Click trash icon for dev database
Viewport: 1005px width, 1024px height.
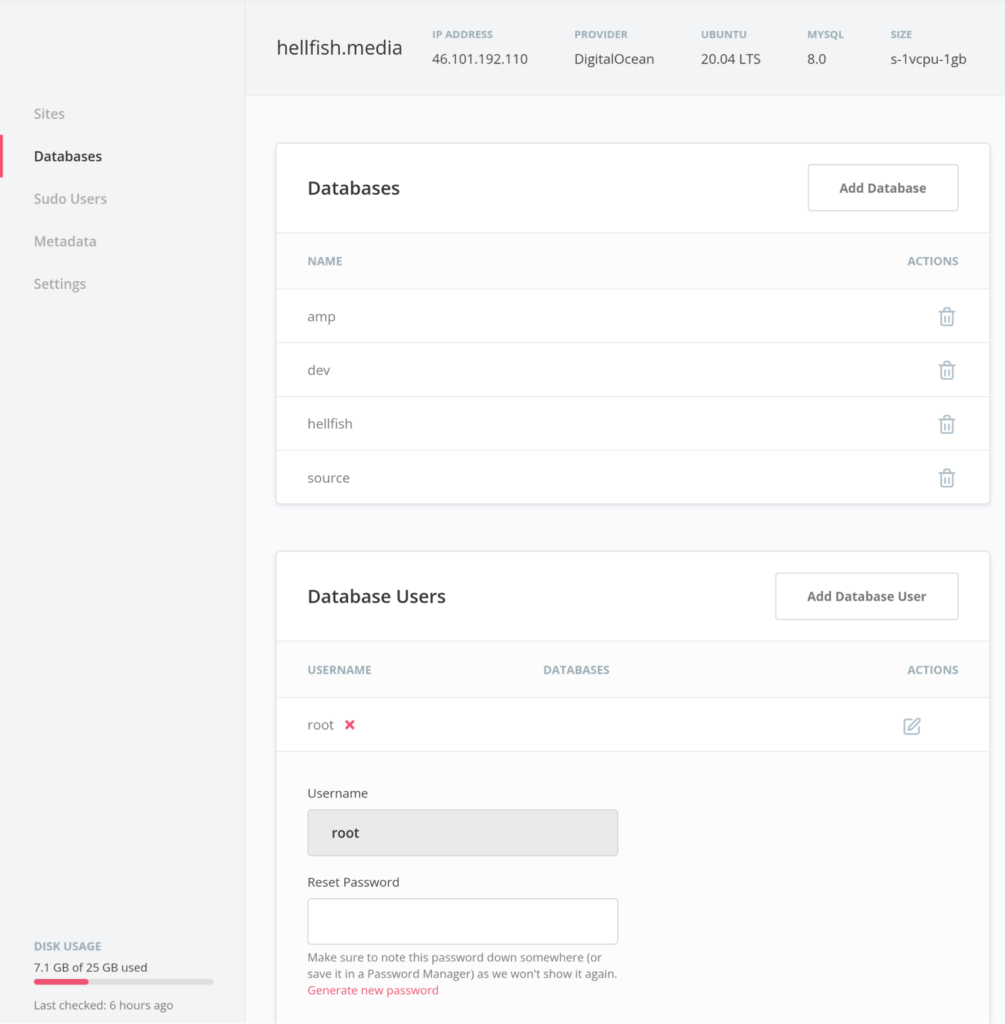tap(946, 370)
